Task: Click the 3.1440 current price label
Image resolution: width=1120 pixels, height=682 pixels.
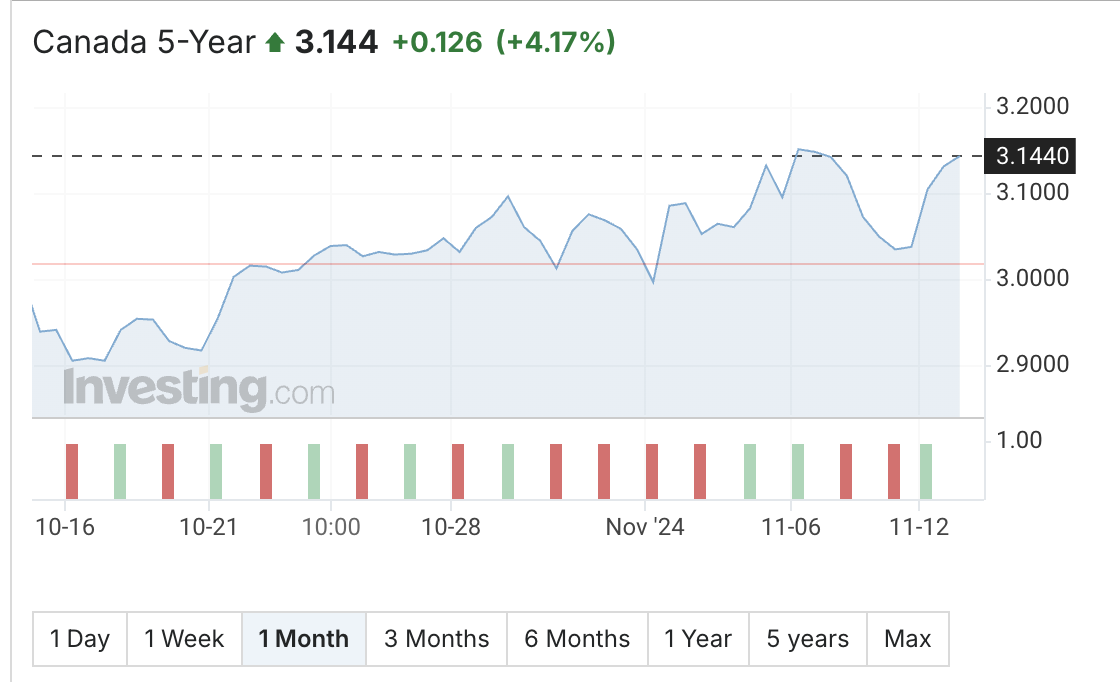Action: [x=1033, y=156]
